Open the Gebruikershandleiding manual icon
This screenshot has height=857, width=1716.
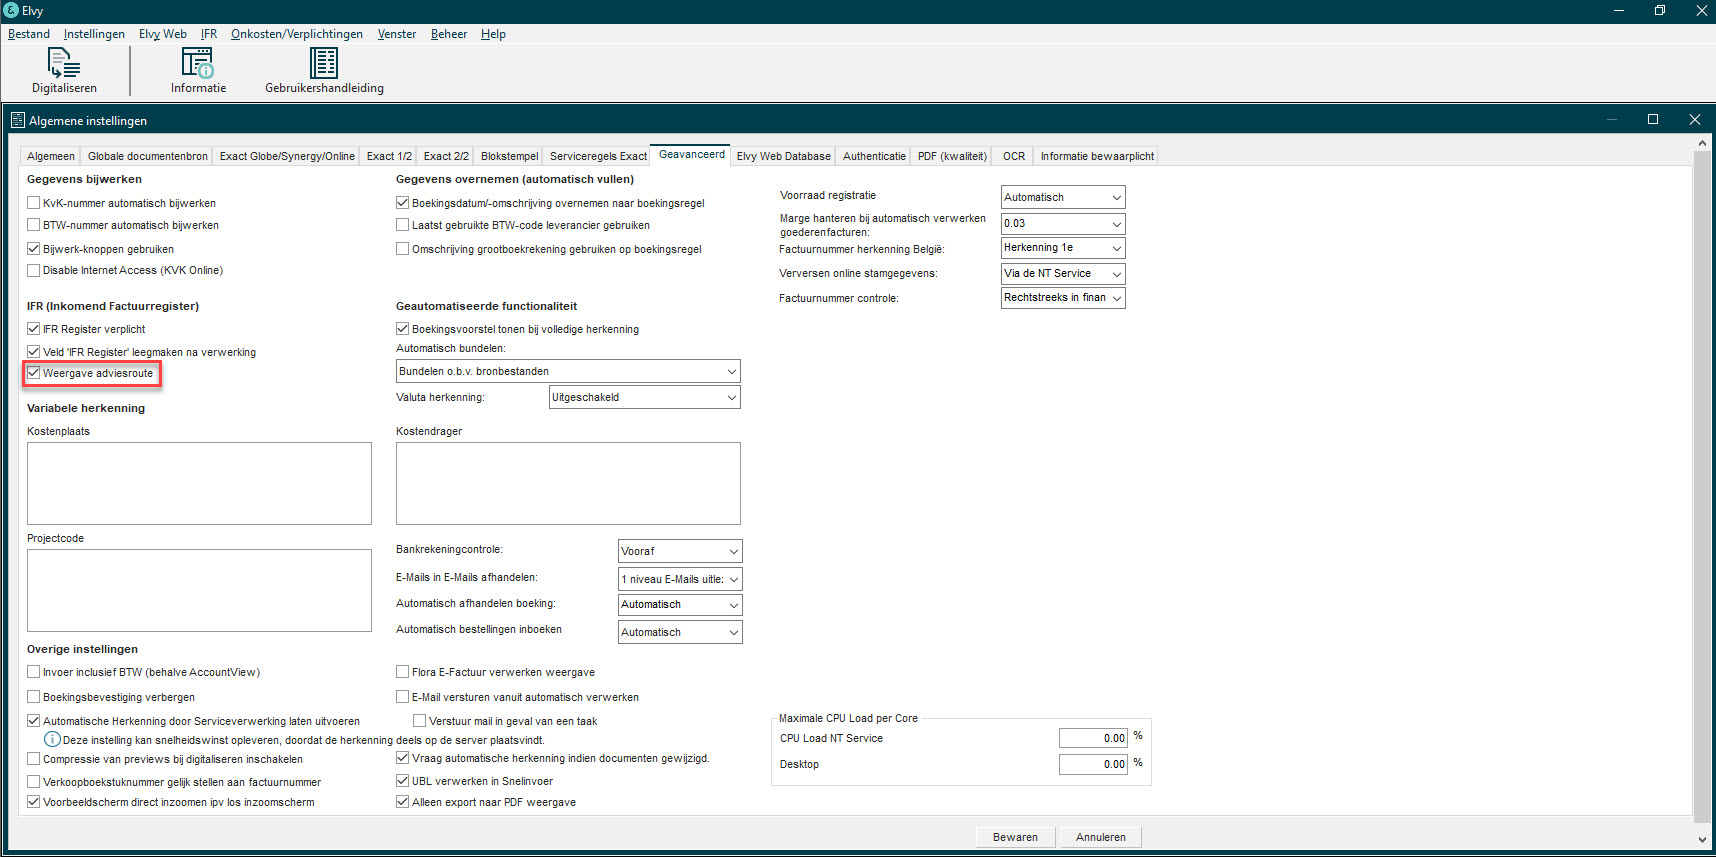[323, 64]
